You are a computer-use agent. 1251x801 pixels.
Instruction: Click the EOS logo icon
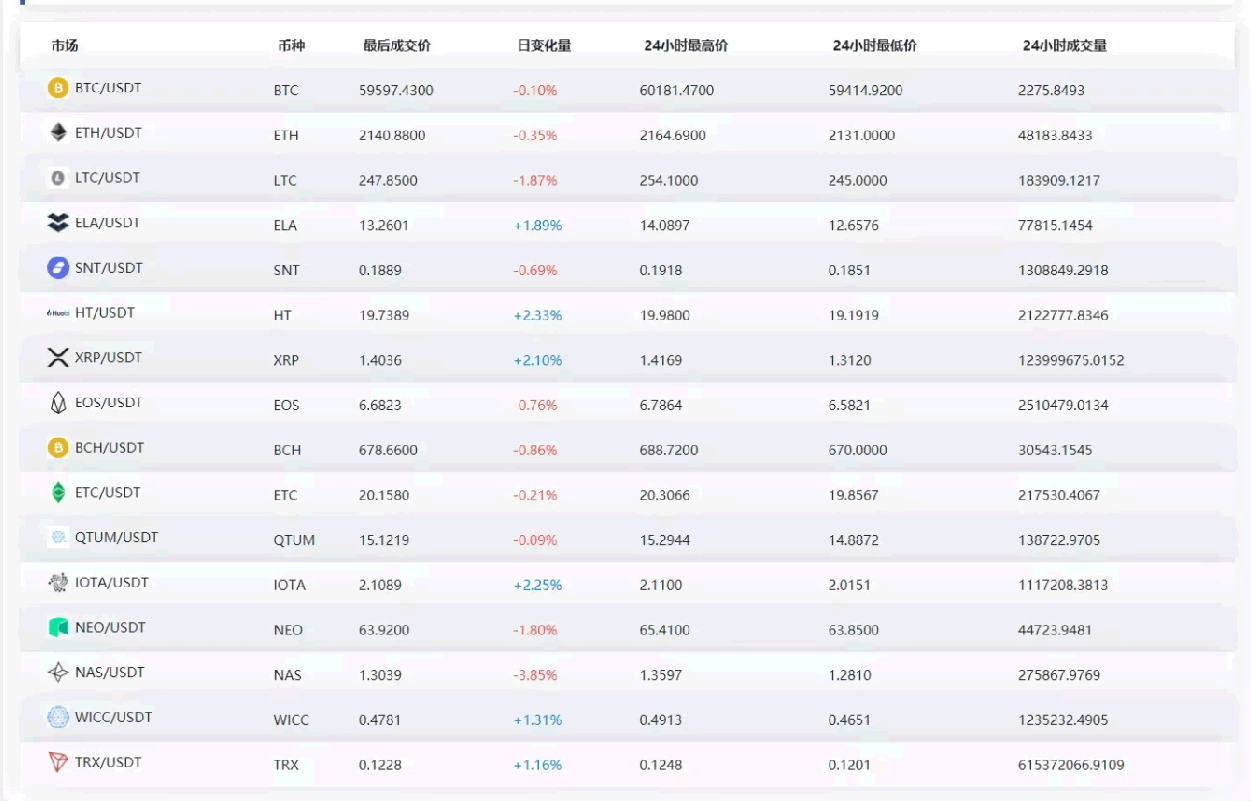click(x=58, y=403)
